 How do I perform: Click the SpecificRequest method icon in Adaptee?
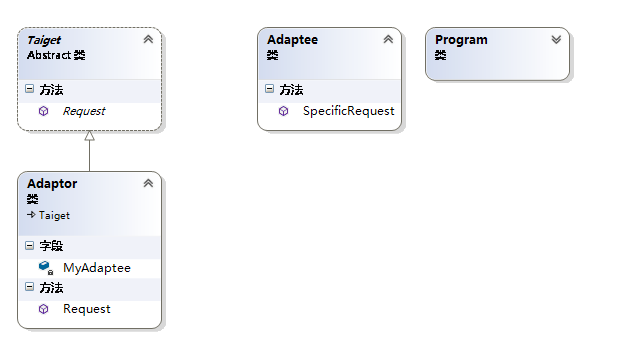pyautogui.click(x=284, y=111)
